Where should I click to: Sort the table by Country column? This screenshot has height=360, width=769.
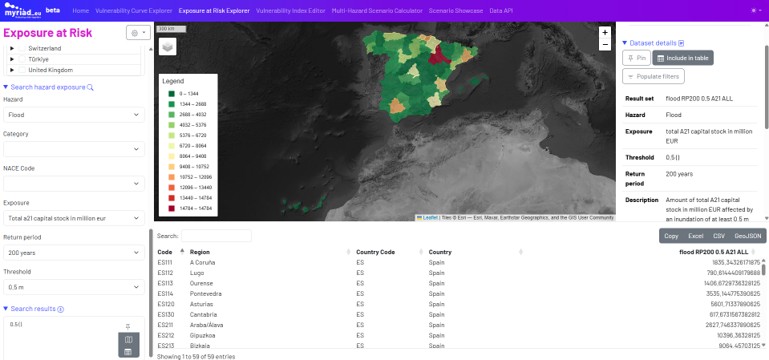(x=475, y=252)
